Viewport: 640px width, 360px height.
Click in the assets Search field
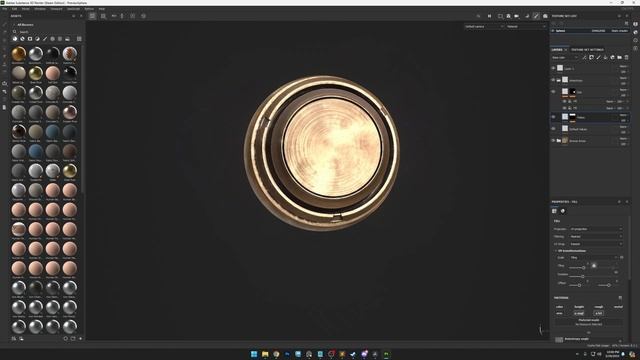pos(48,31)
